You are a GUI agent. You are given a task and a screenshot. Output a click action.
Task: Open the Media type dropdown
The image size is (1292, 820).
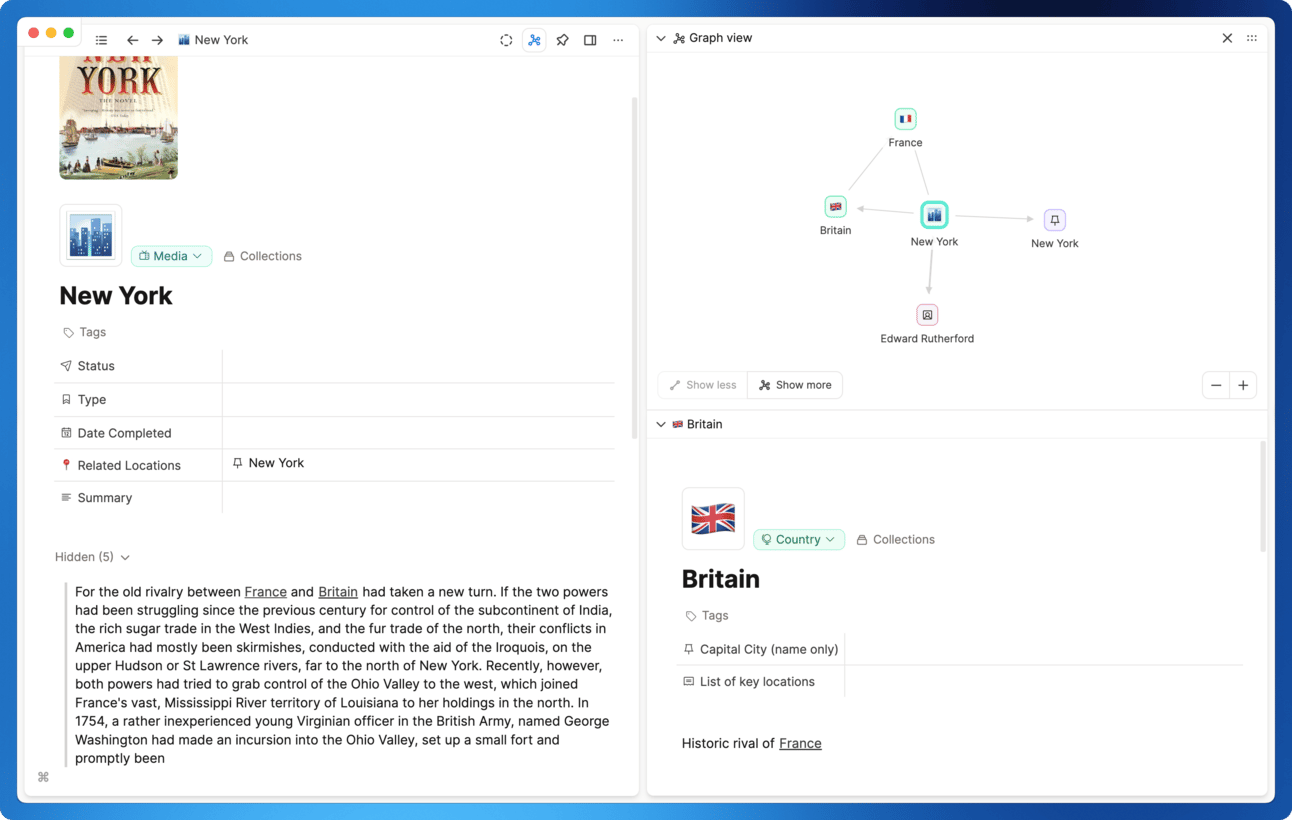point(171,257)
